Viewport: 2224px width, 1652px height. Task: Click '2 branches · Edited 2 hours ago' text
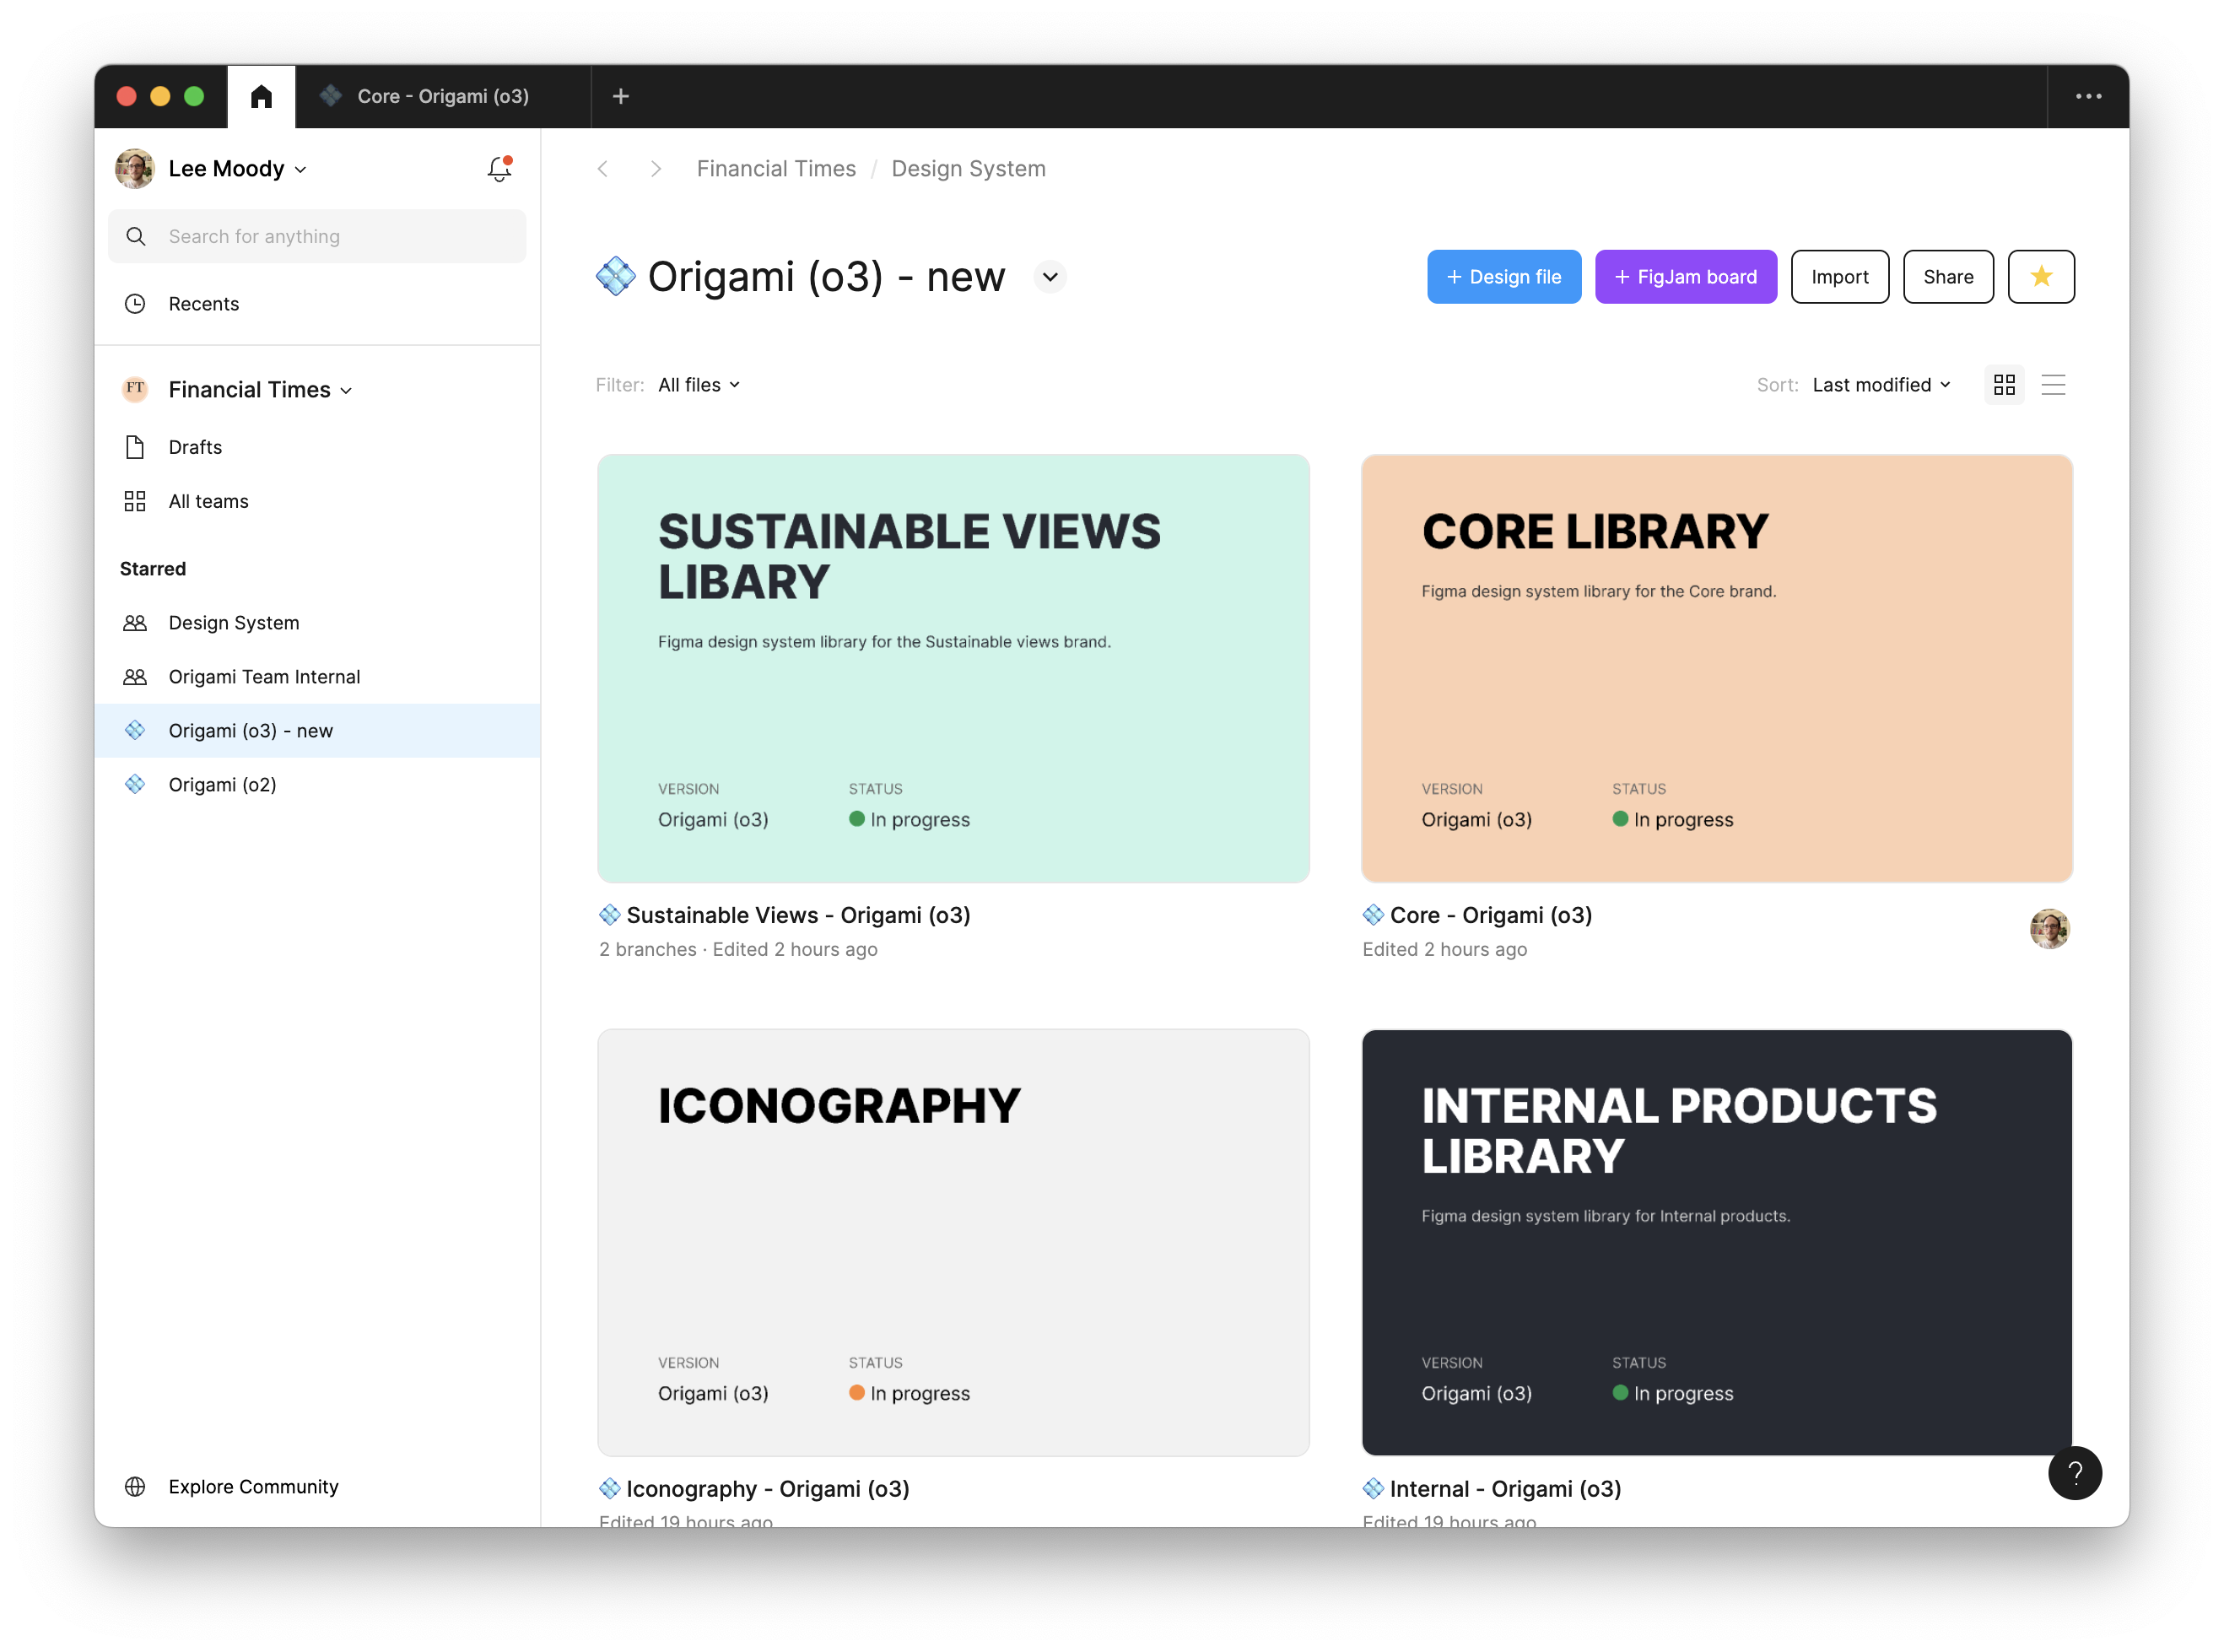[738, 948]
